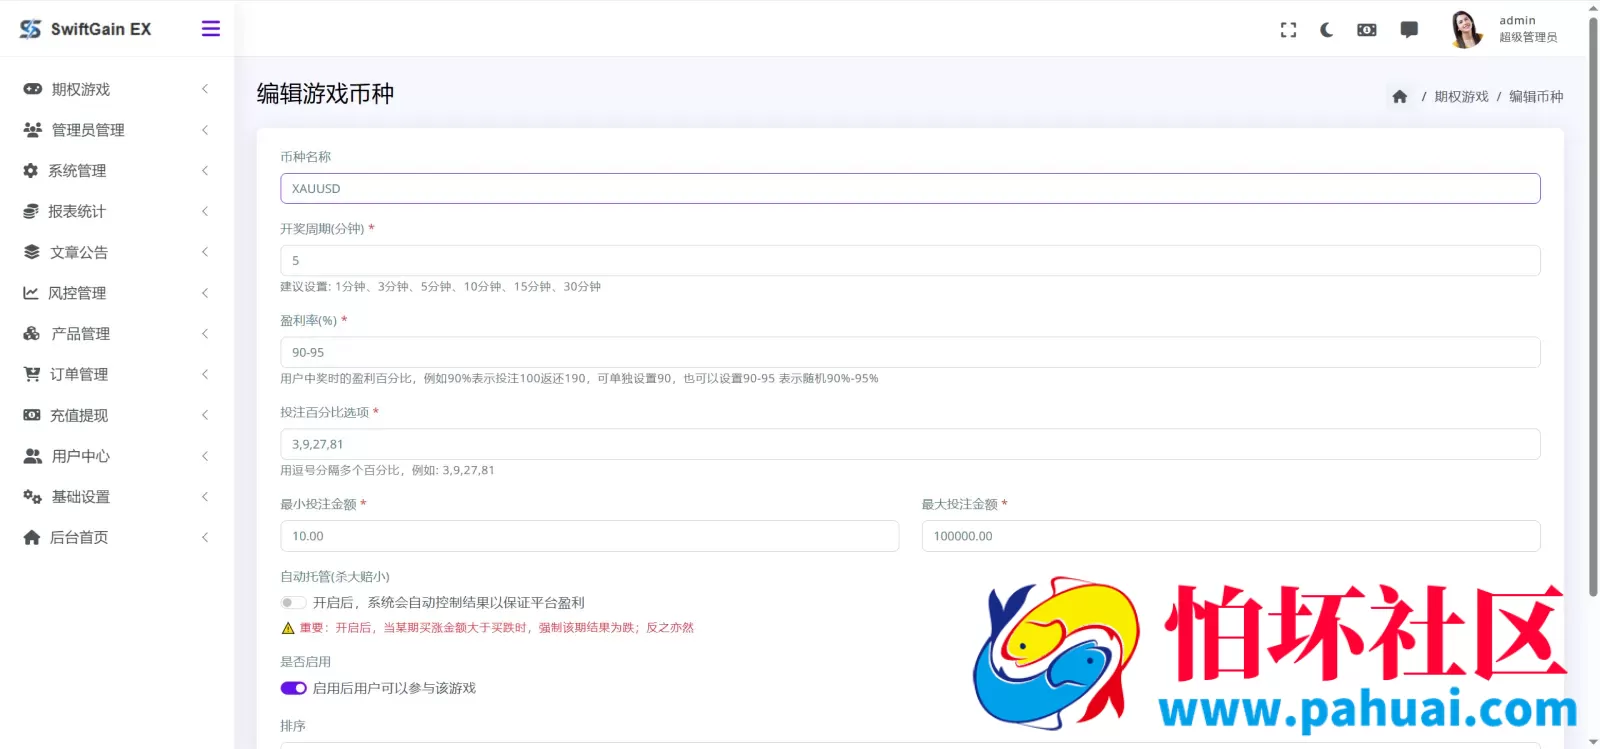The image size is (1600, 749).
Task: Expand 期权游戏 using its chevron arrow
Action: pos(205,89)
